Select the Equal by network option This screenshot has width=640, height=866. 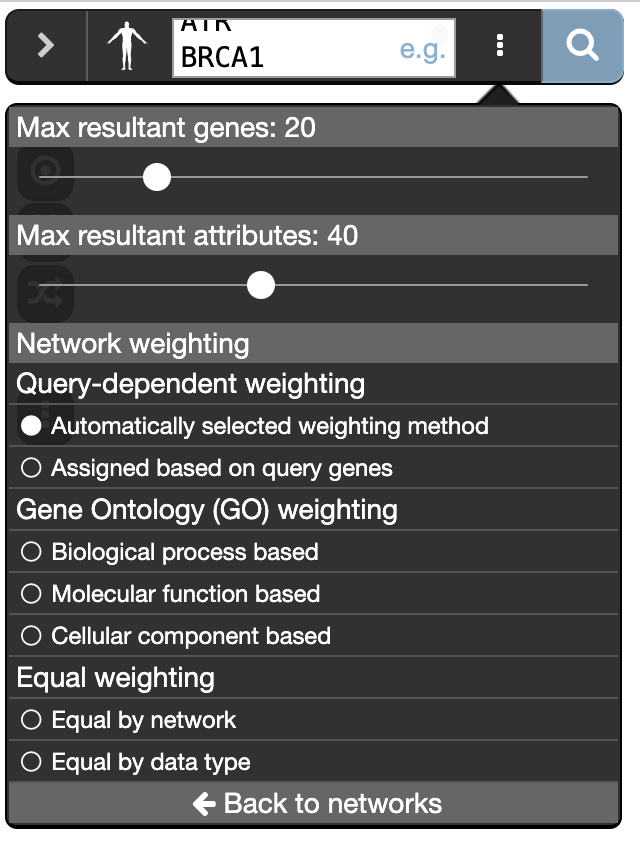tap(32, 720)
